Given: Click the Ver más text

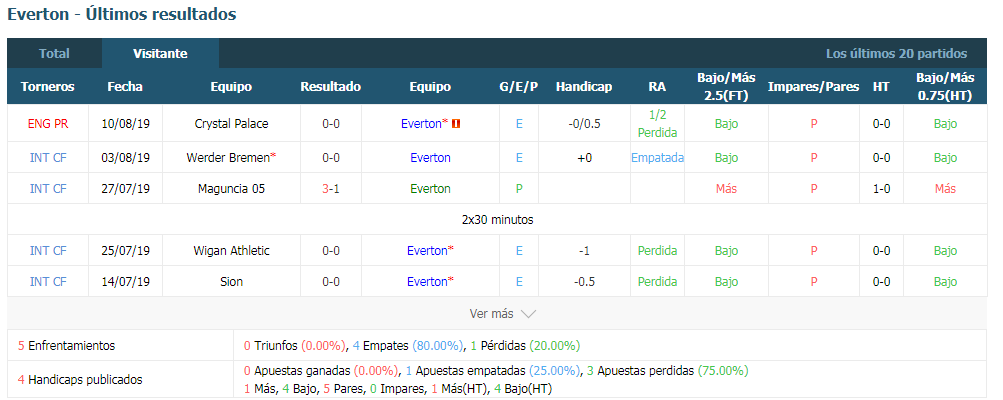Looking at the screenshot, I should point(491,314).
